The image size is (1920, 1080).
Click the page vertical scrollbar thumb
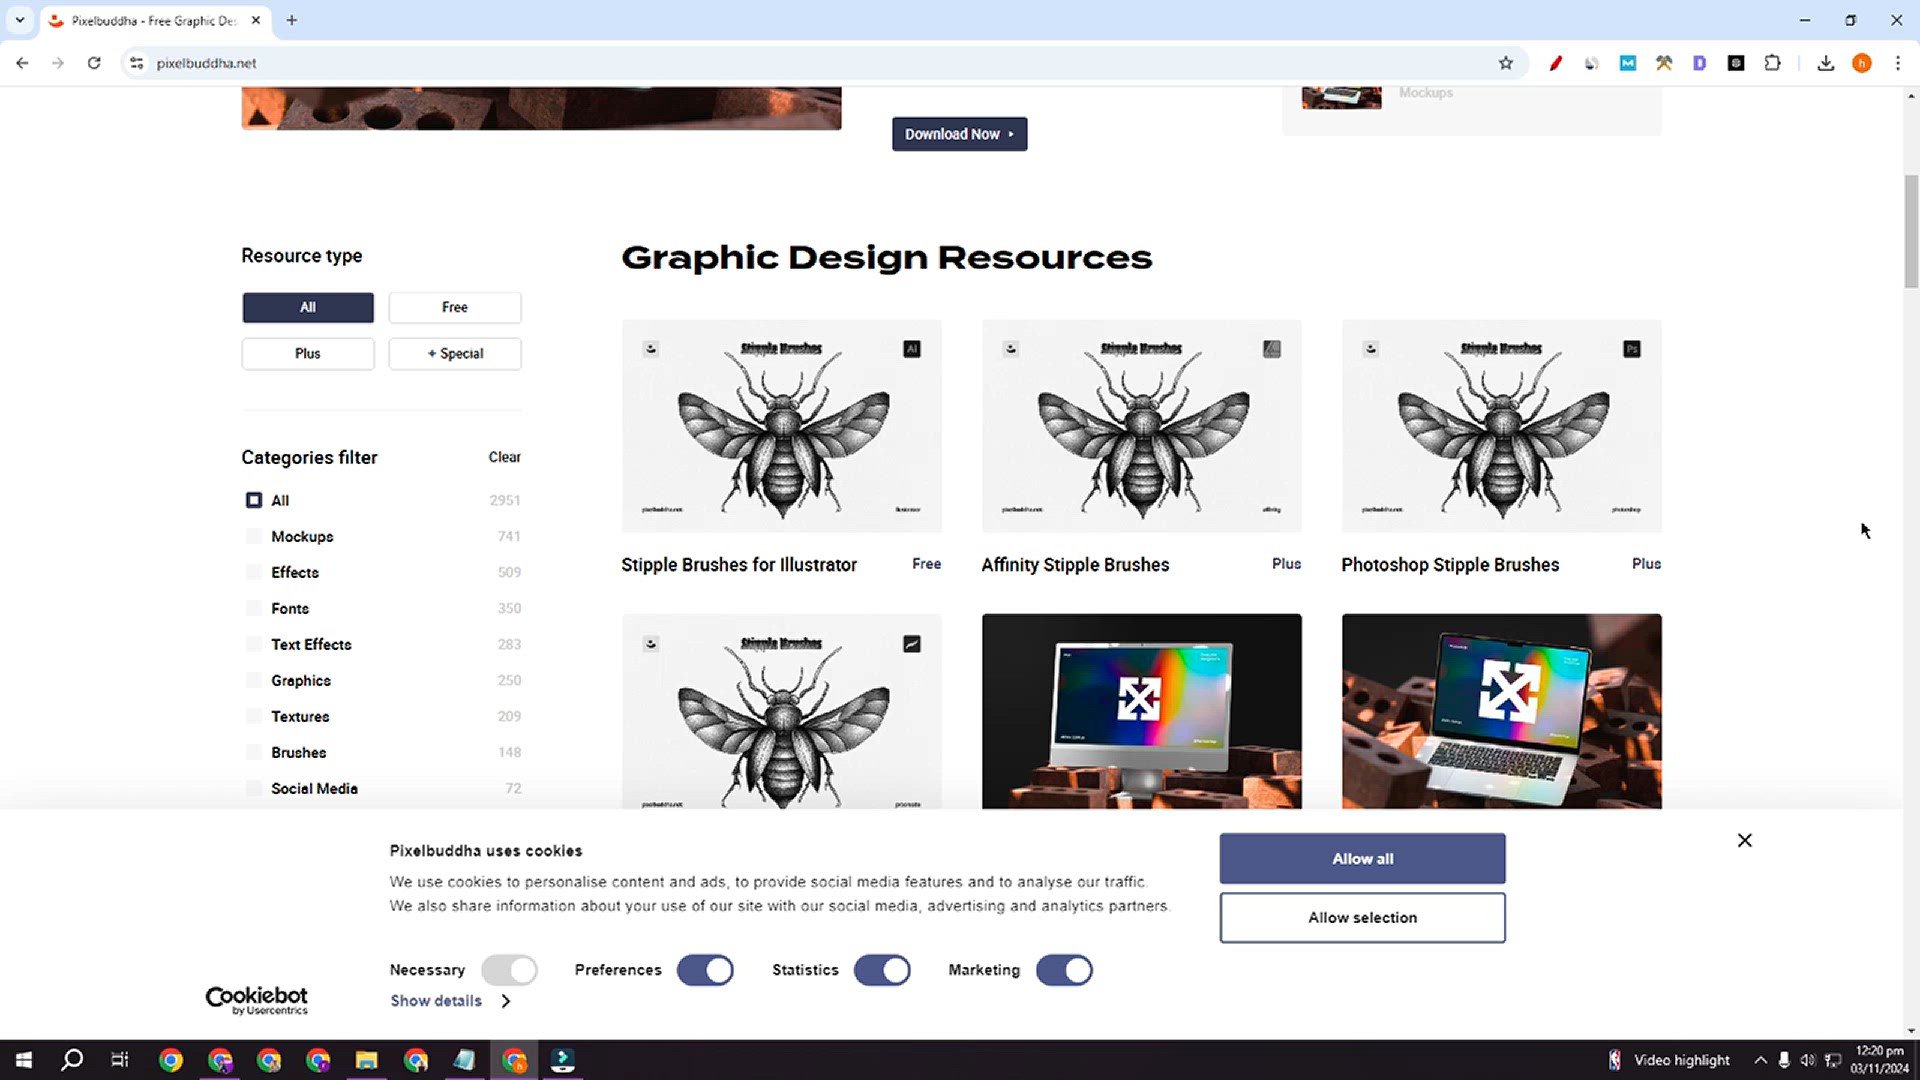[x=1911, y=232]
